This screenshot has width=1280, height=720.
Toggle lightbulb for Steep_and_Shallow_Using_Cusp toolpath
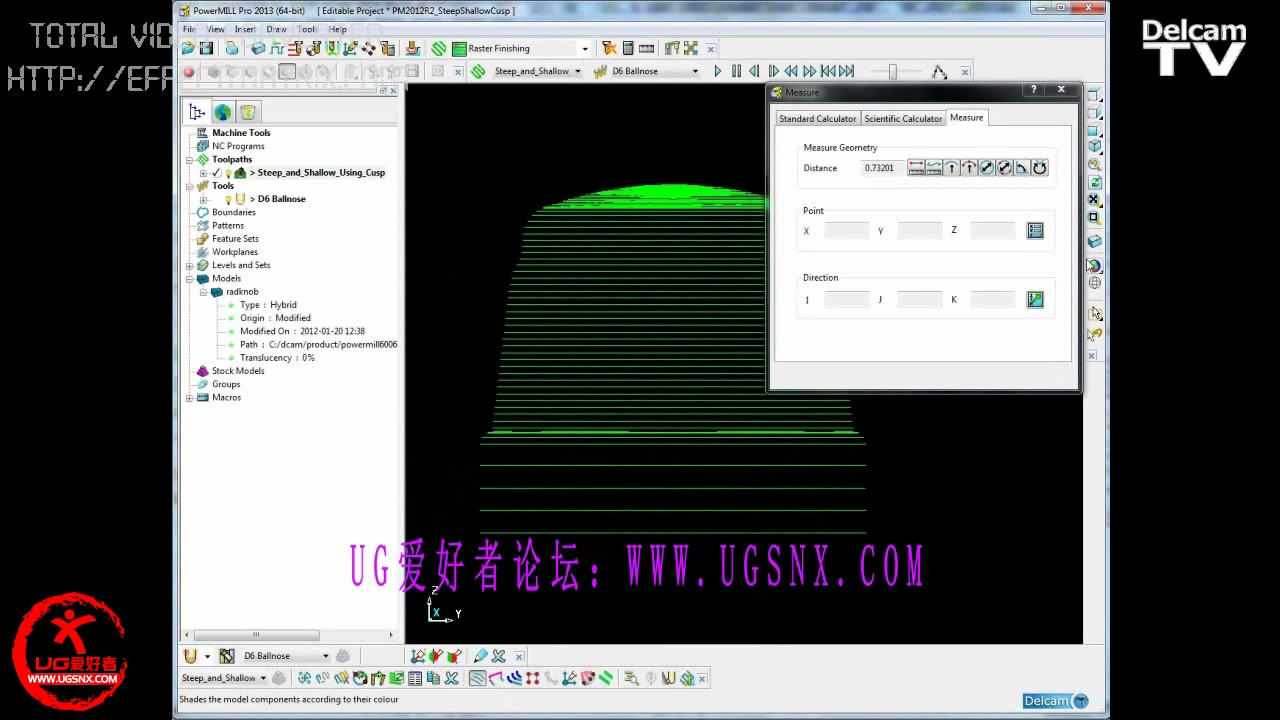pyautogui.click(x=228, y=173)
